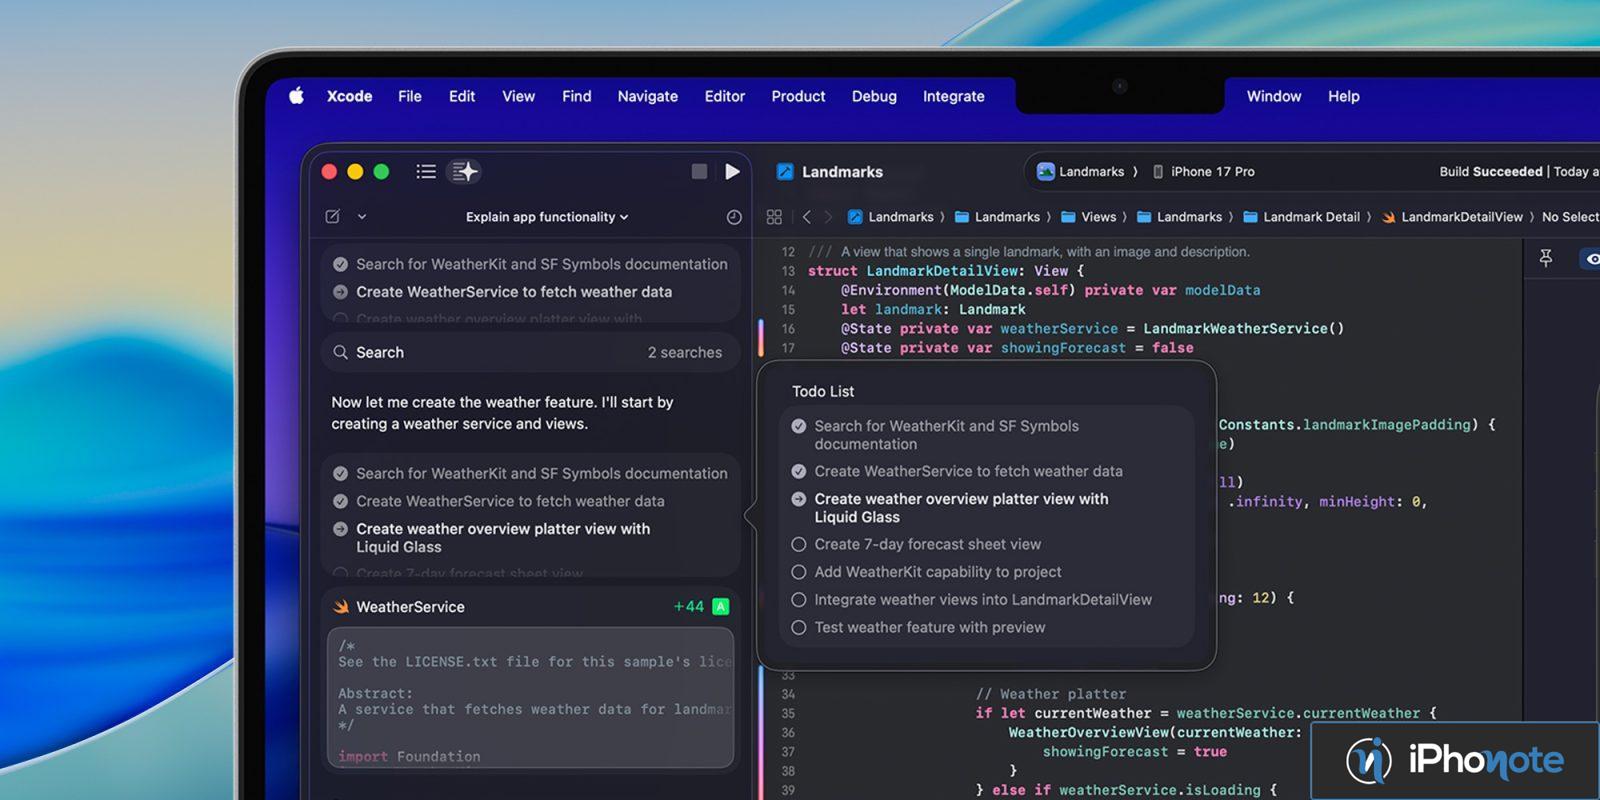Click the green A status badge on WeatherService
Screen dimensions: 1600x800
point(721,606)
